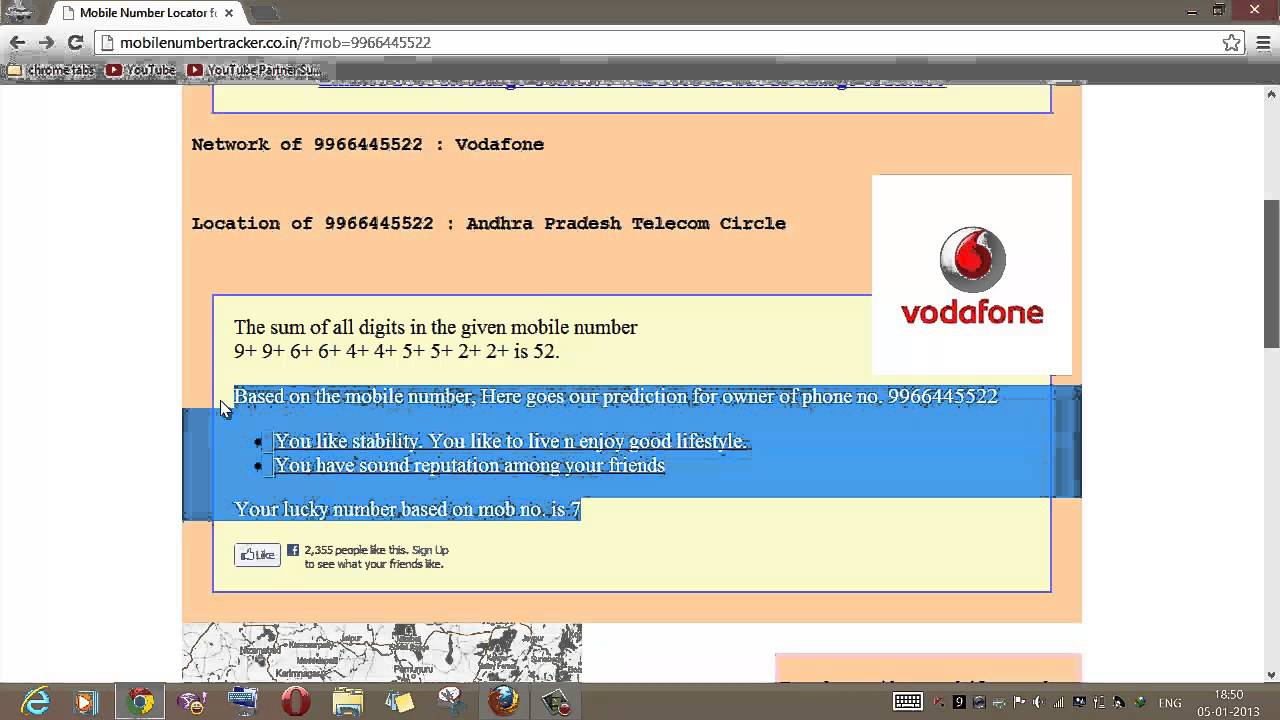Image resolution: width=1280 pixels, height=720 pixels.
Task: Open YouTube bookmark
Action: tap(141, 70)
